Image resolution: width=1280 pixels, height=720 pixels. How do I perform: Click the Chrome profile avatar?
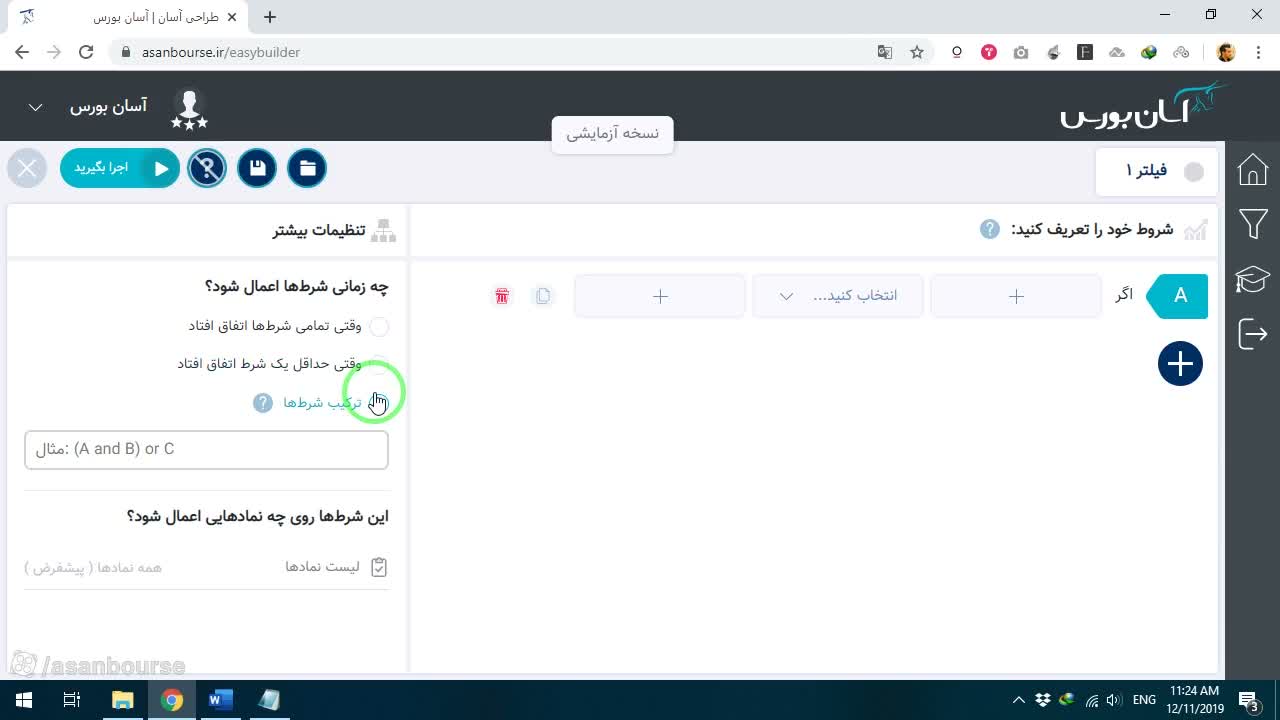[1227, 52]
